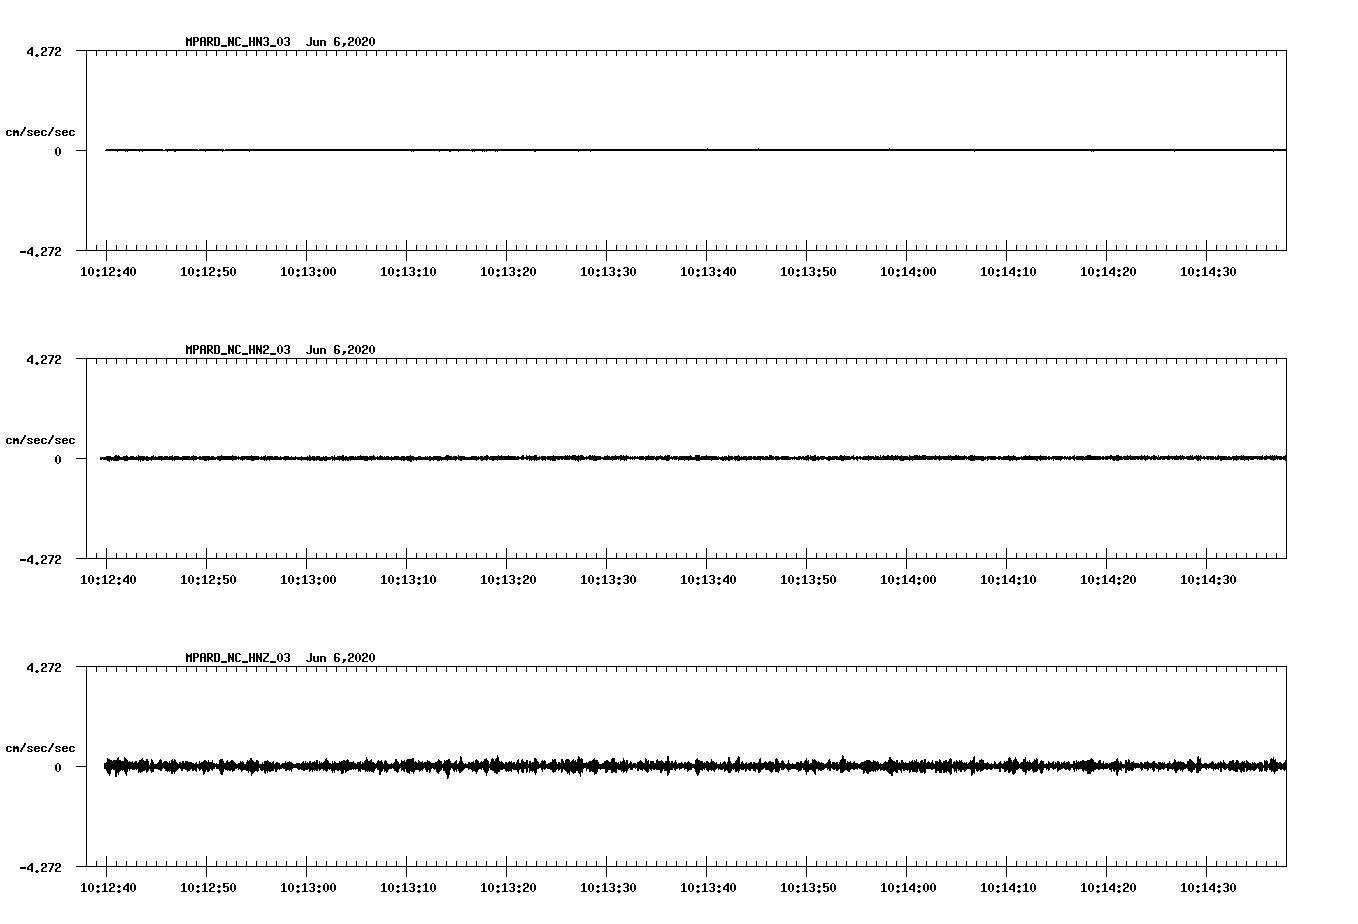Click the 0 axis value on HN3 plot
Viewport: 1358px width, 924px height.
[58, 151]
